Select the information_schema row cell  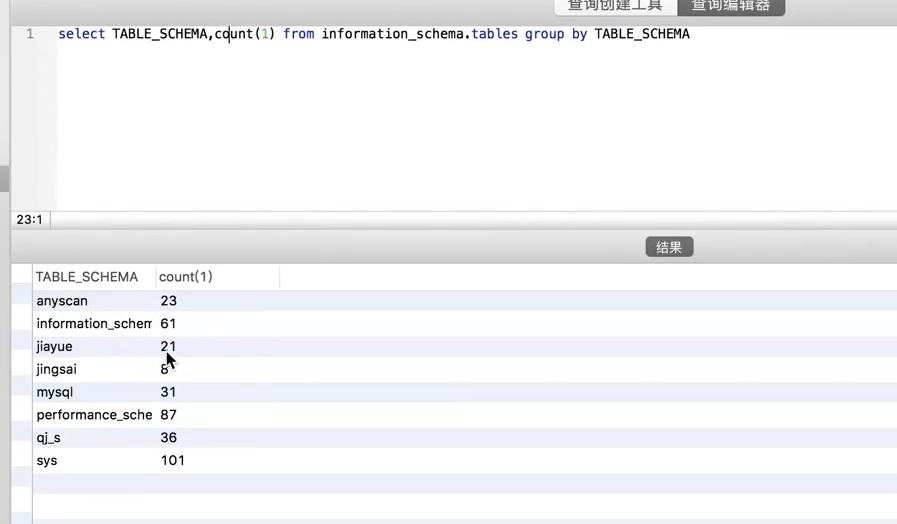94,324
